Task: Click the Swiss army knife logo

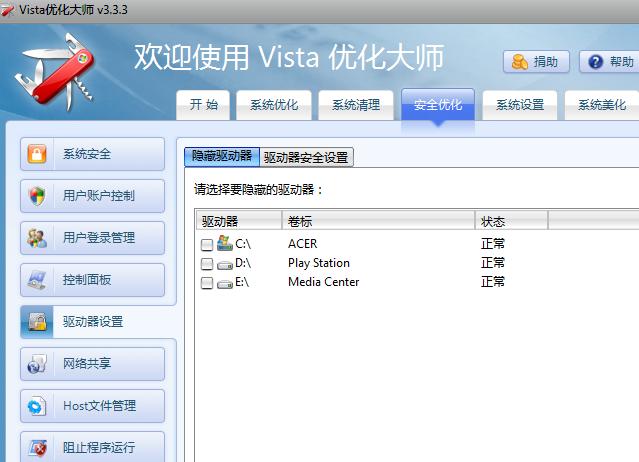Action: click(x=55, y=71)
